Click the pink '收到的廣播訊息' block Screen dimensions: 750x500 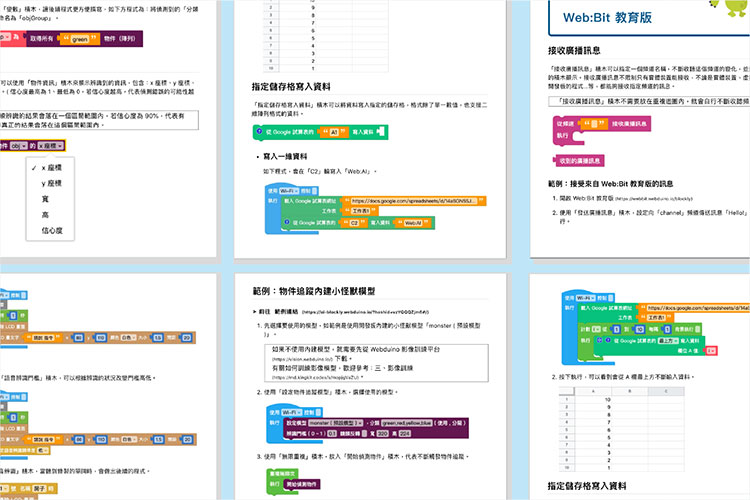click(579, 160)
